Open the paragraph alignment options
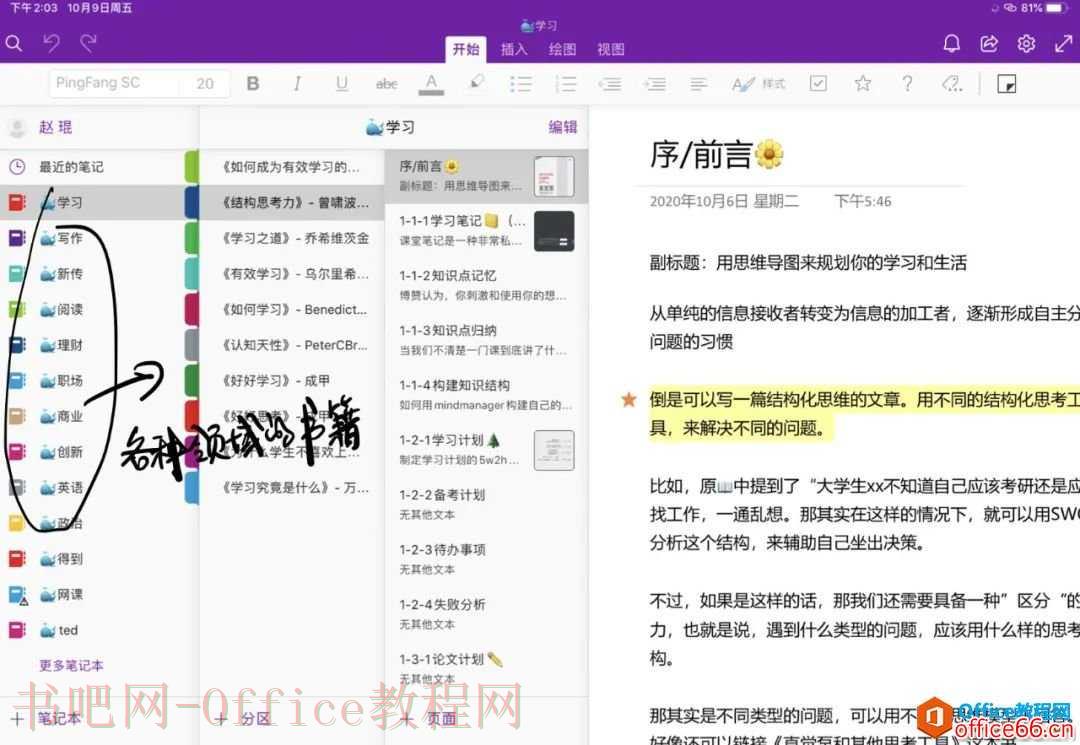This screenshot has height=745, width=1080. pos(698,84)
